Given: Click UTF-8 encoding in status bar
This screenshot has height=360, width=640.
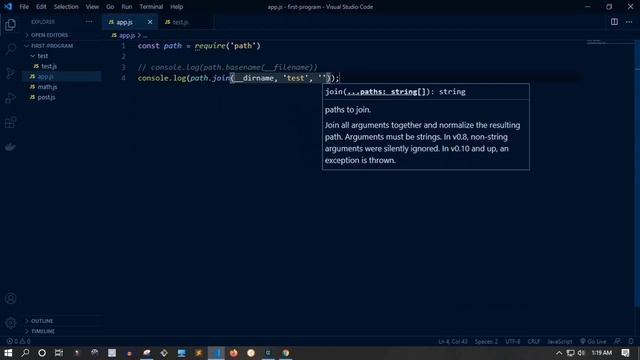Looking at the screenshot, I should pyautogui.click(x=513, y=341).
